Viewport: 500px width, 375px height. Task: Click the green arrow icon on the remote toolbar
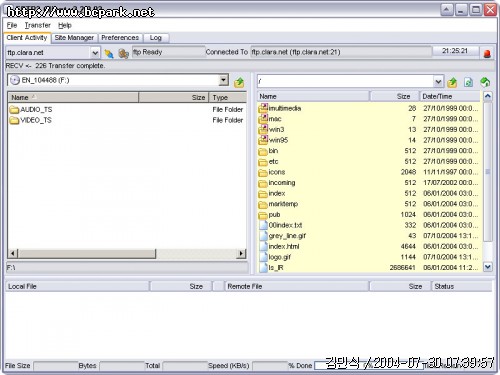click(485, 82)
